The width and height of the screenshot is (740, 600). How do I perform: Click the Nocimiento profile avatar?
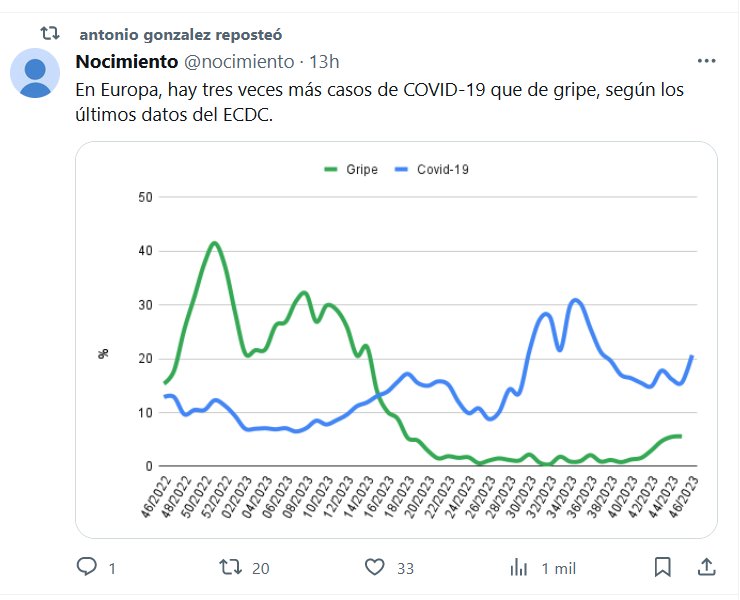click(x=36, y=73)
